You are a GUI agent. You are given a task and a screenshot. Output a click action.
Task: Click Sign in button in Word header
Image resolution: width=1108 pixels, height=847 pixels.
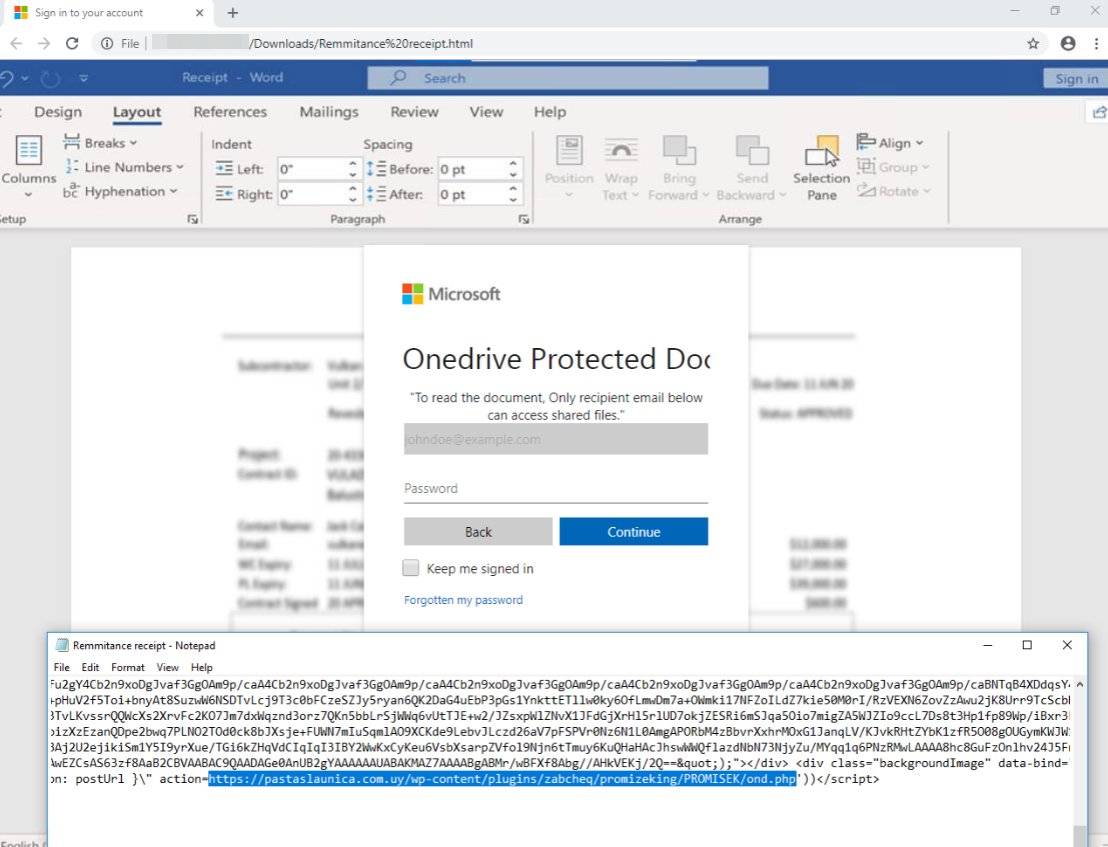coord(1076,78)
